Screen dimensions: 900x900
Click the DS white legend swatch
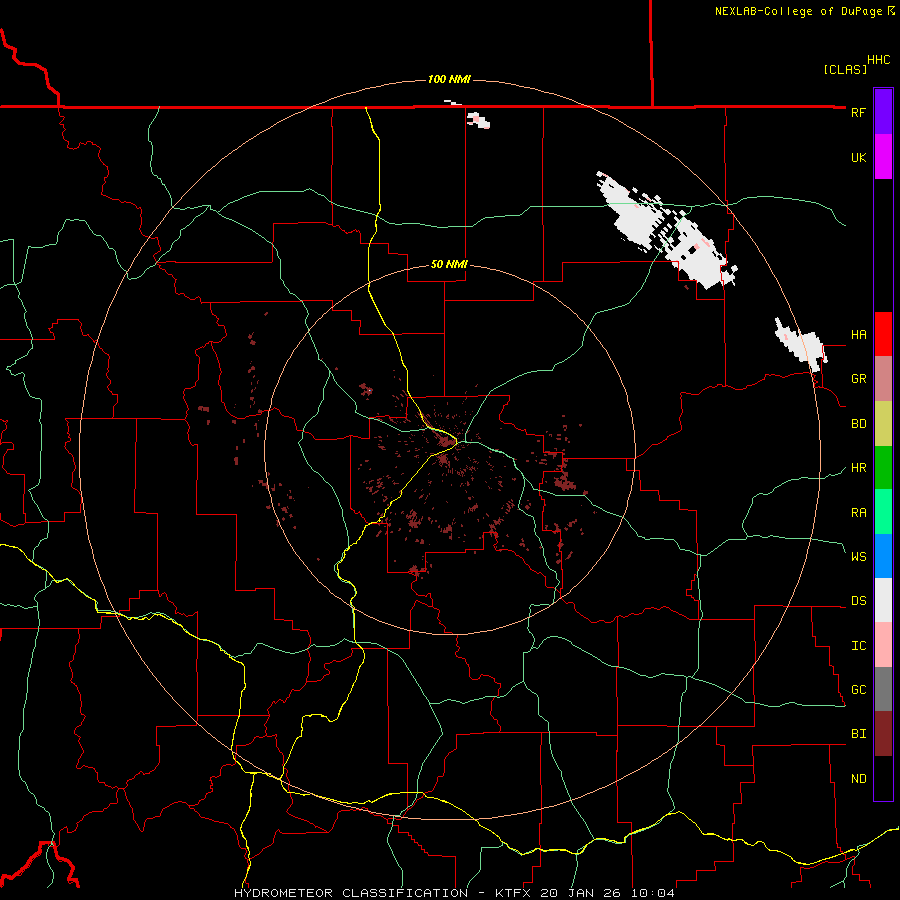[883, 600]
